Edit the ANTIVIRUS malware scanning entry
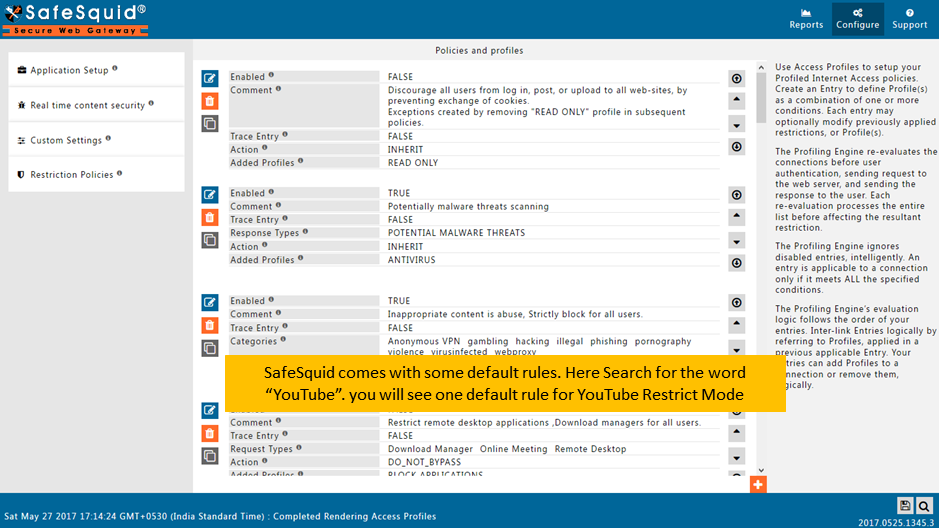The height and width of the screenshot is (528, 939). point(210,195)
